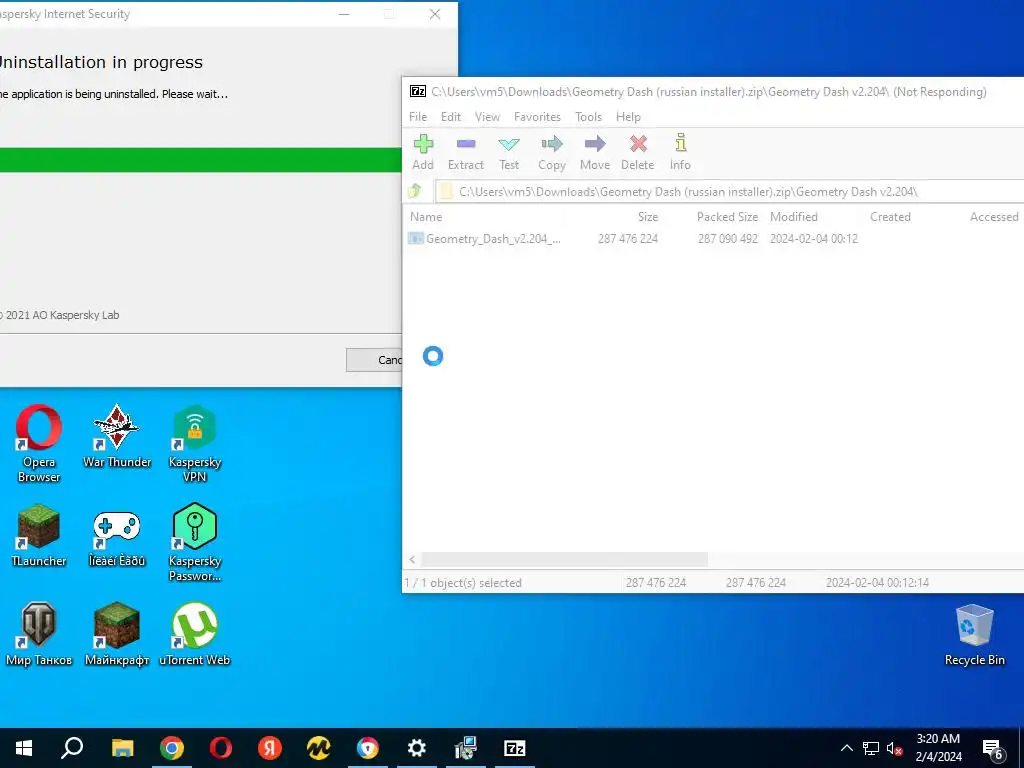Select Opera Browser desktop shortcut

click(x=39, y=443)
